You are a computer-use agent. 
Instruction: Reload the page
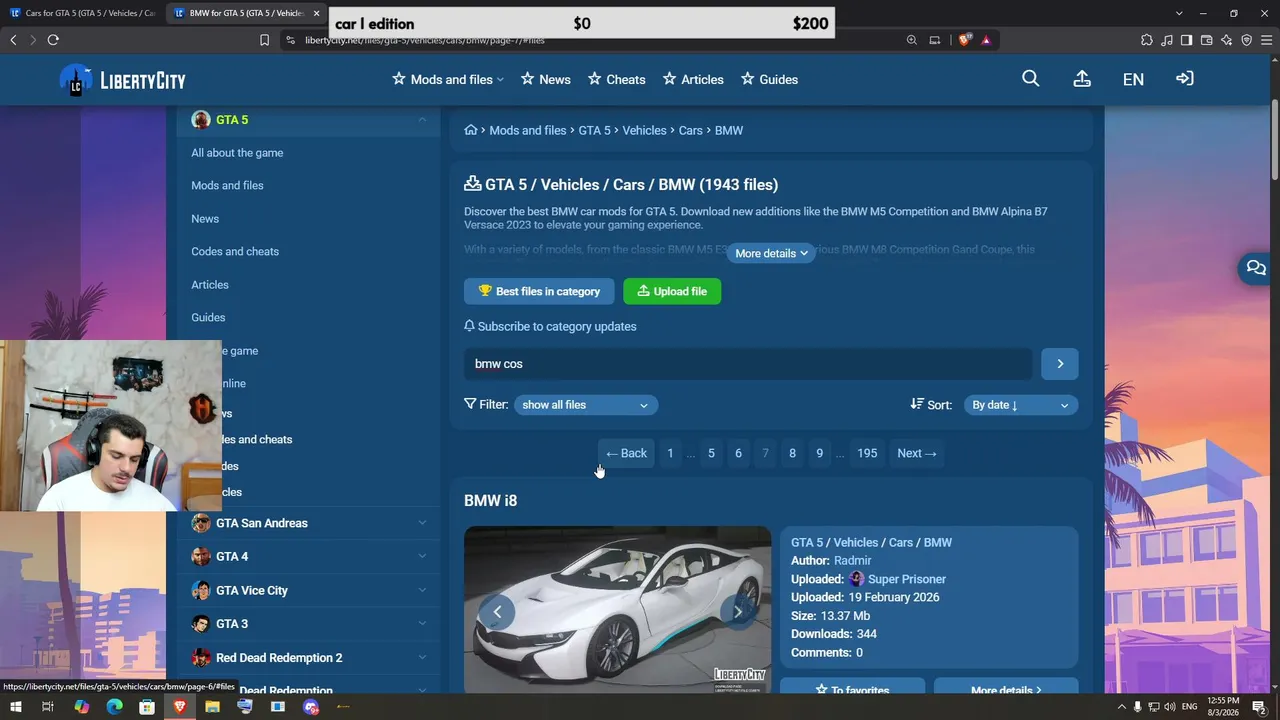[x=53, y=40]
